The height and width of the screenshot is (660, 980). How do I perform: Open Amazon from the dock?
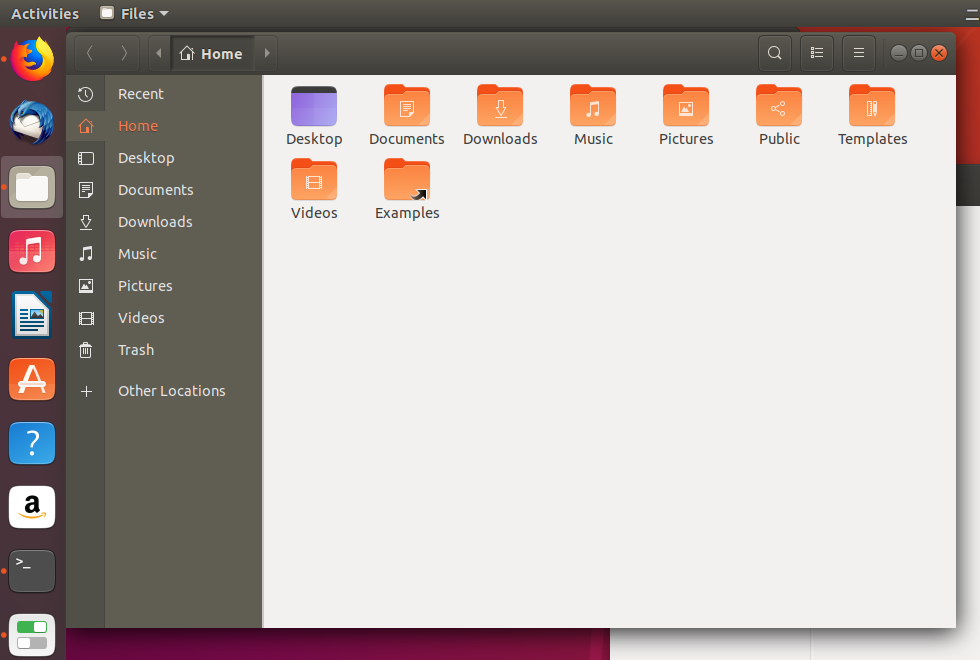[x=32, y=507]
